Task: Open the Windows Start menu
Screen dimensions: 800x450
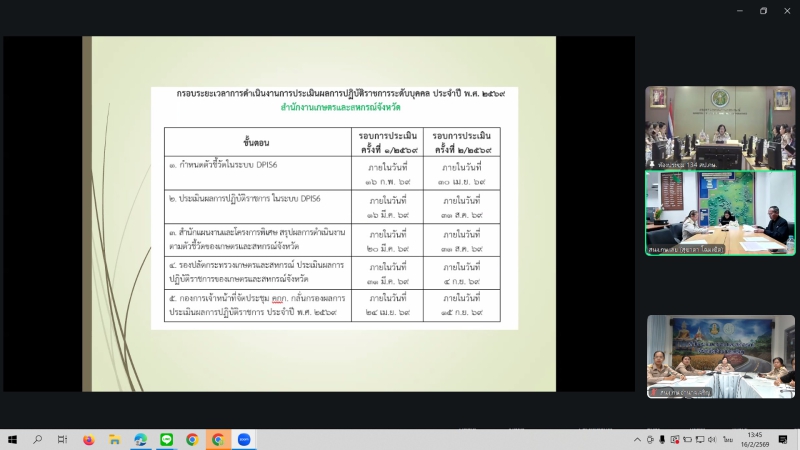Action: coord(12,439)
